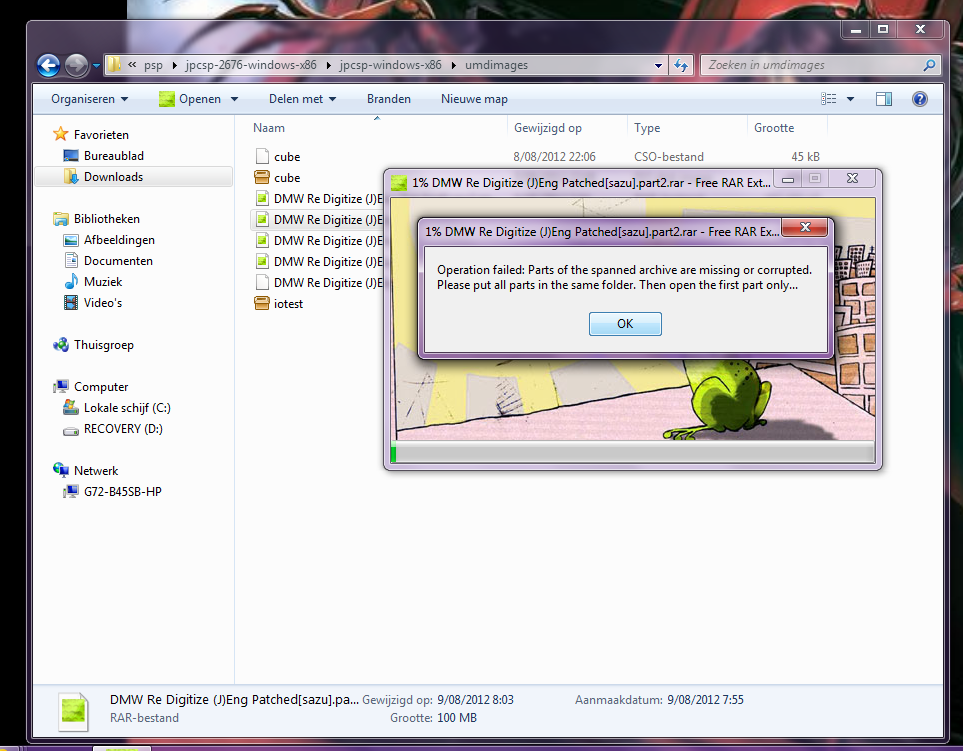This screenshot has height=751, width=963.
Task: Click the Branden toolbar button
Action: [x=389, y=99]
